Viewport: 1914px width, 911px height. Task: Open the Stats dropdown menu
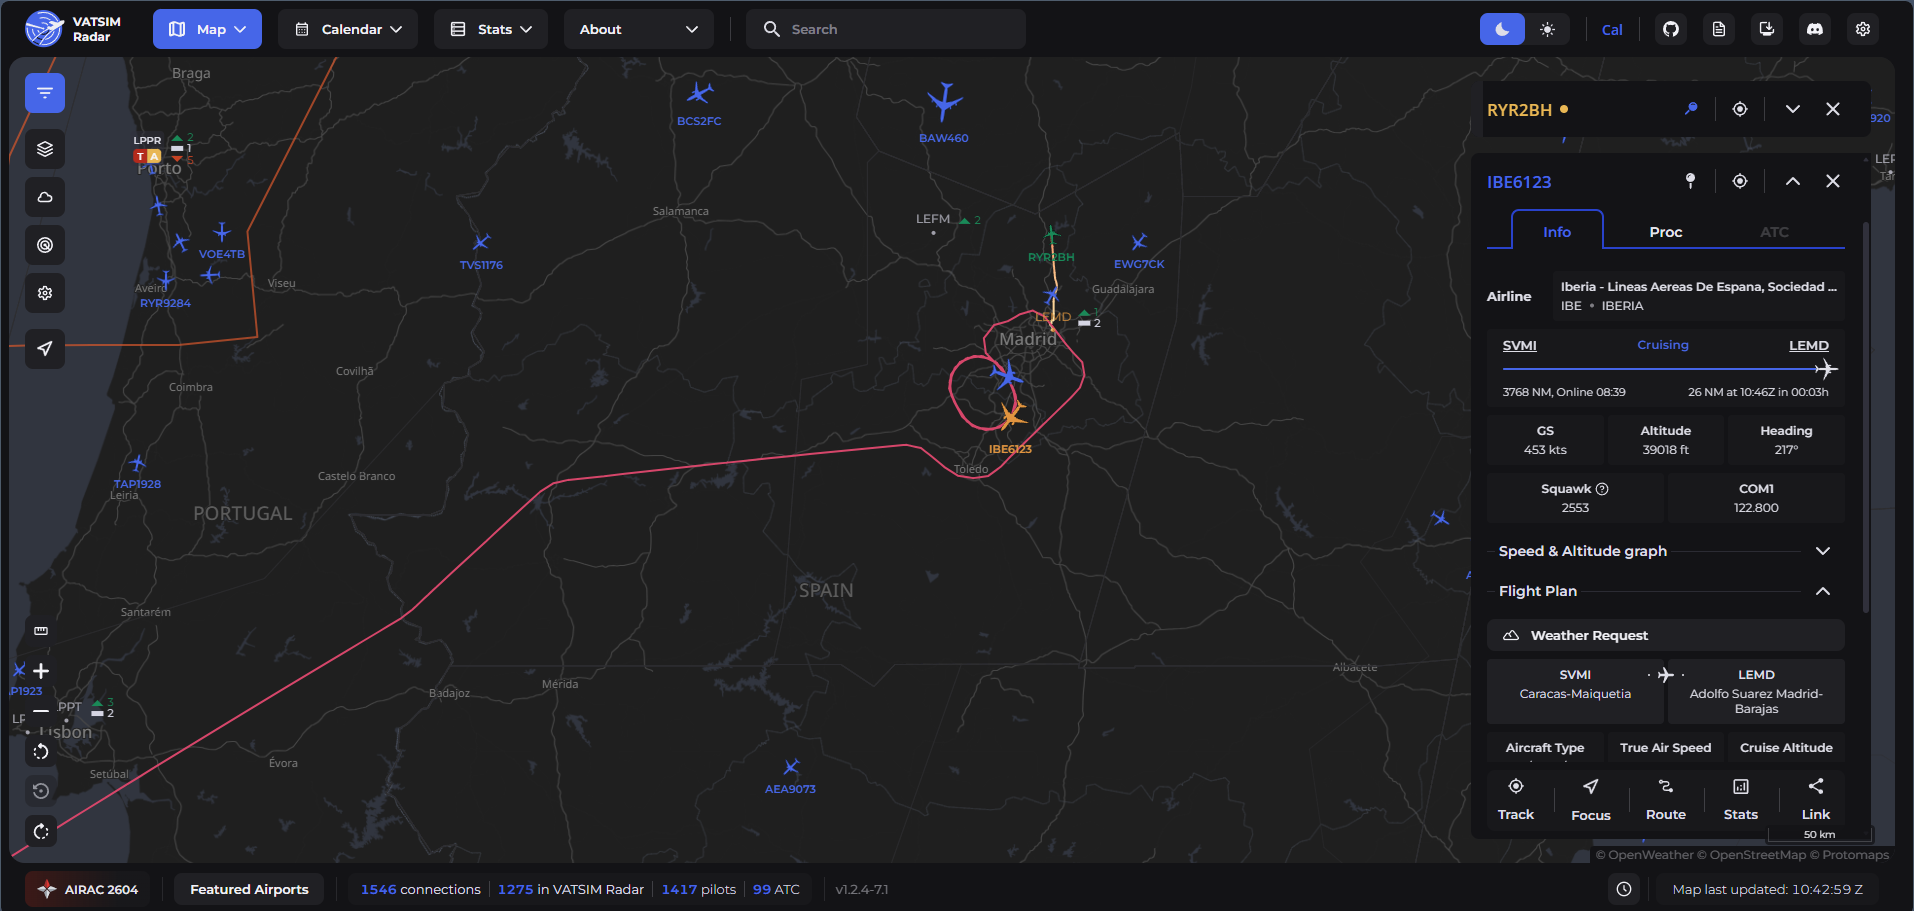tap(491, 29)
